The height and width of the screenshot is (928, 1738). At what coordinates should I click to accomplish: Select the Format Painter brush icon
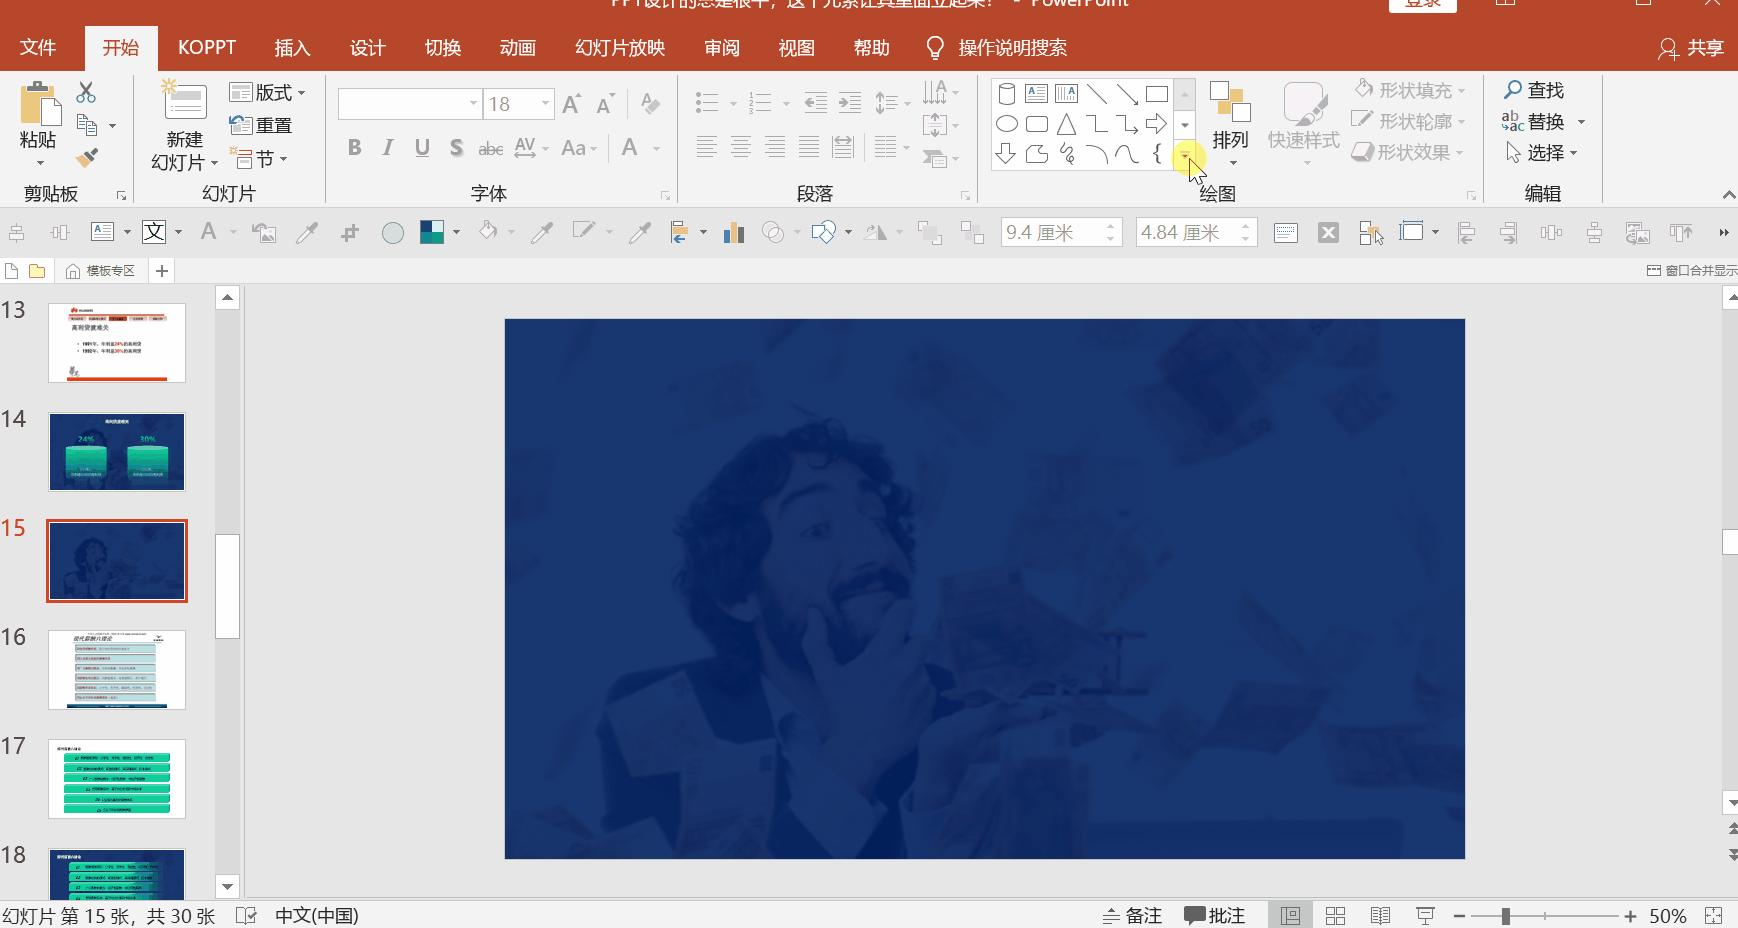coord(87,158)
